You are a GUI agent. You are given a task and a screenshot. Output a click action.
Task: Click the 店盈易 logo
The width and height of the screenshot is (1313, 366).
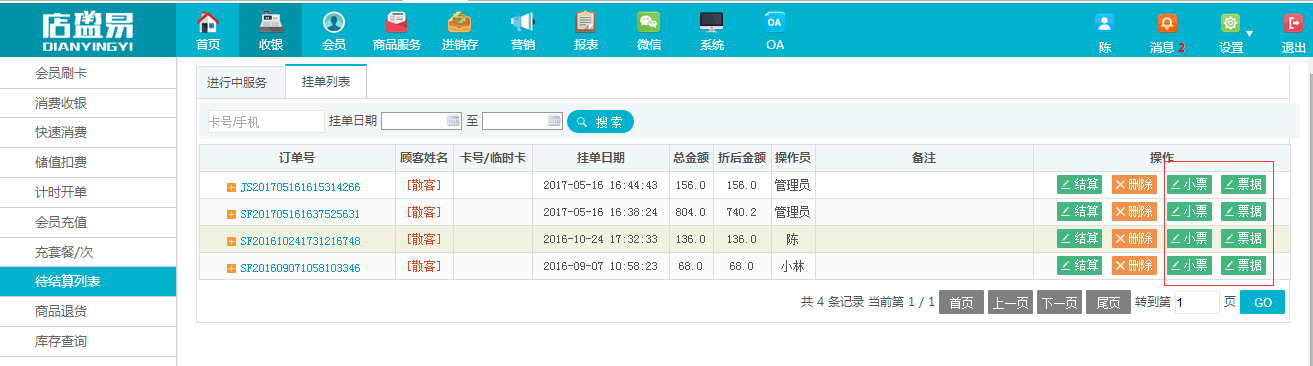(x=88, y=30)
